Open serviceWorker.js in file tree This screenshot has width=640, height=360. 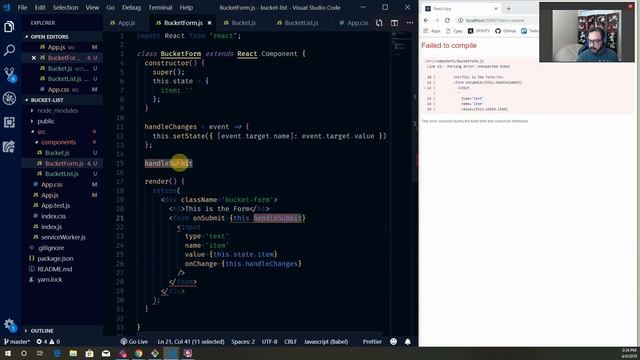[63, 238]
